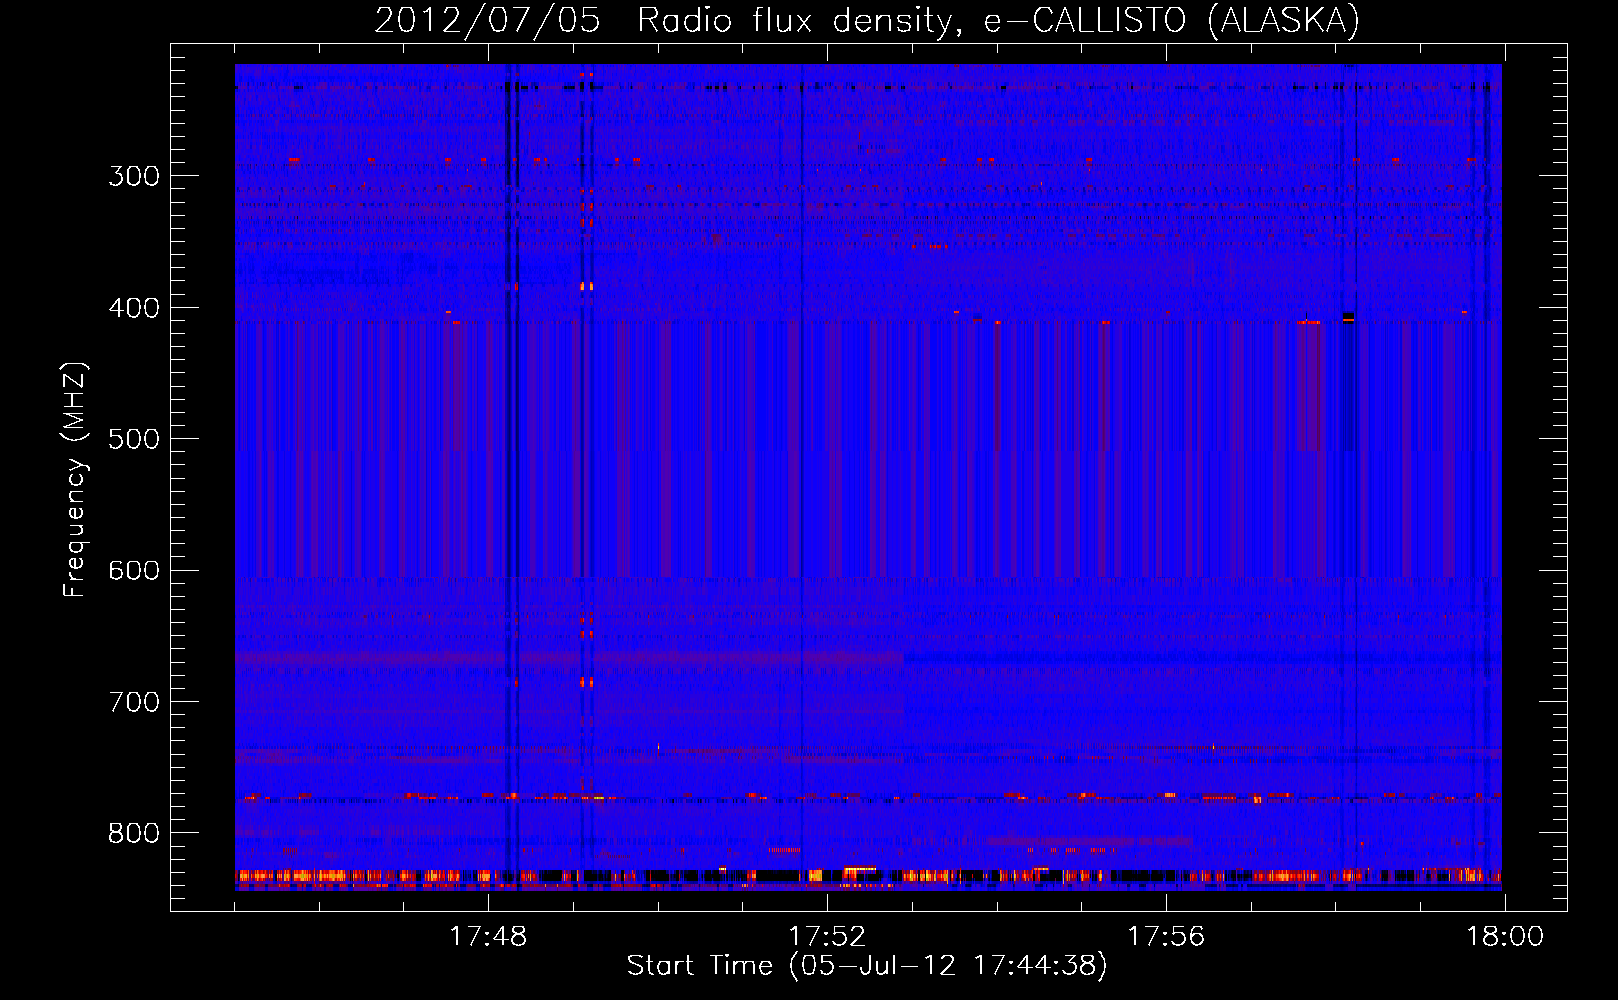Click the 300 frequency tick label
This screenshot has height=1000, width=1618.
tap(134, 176)
